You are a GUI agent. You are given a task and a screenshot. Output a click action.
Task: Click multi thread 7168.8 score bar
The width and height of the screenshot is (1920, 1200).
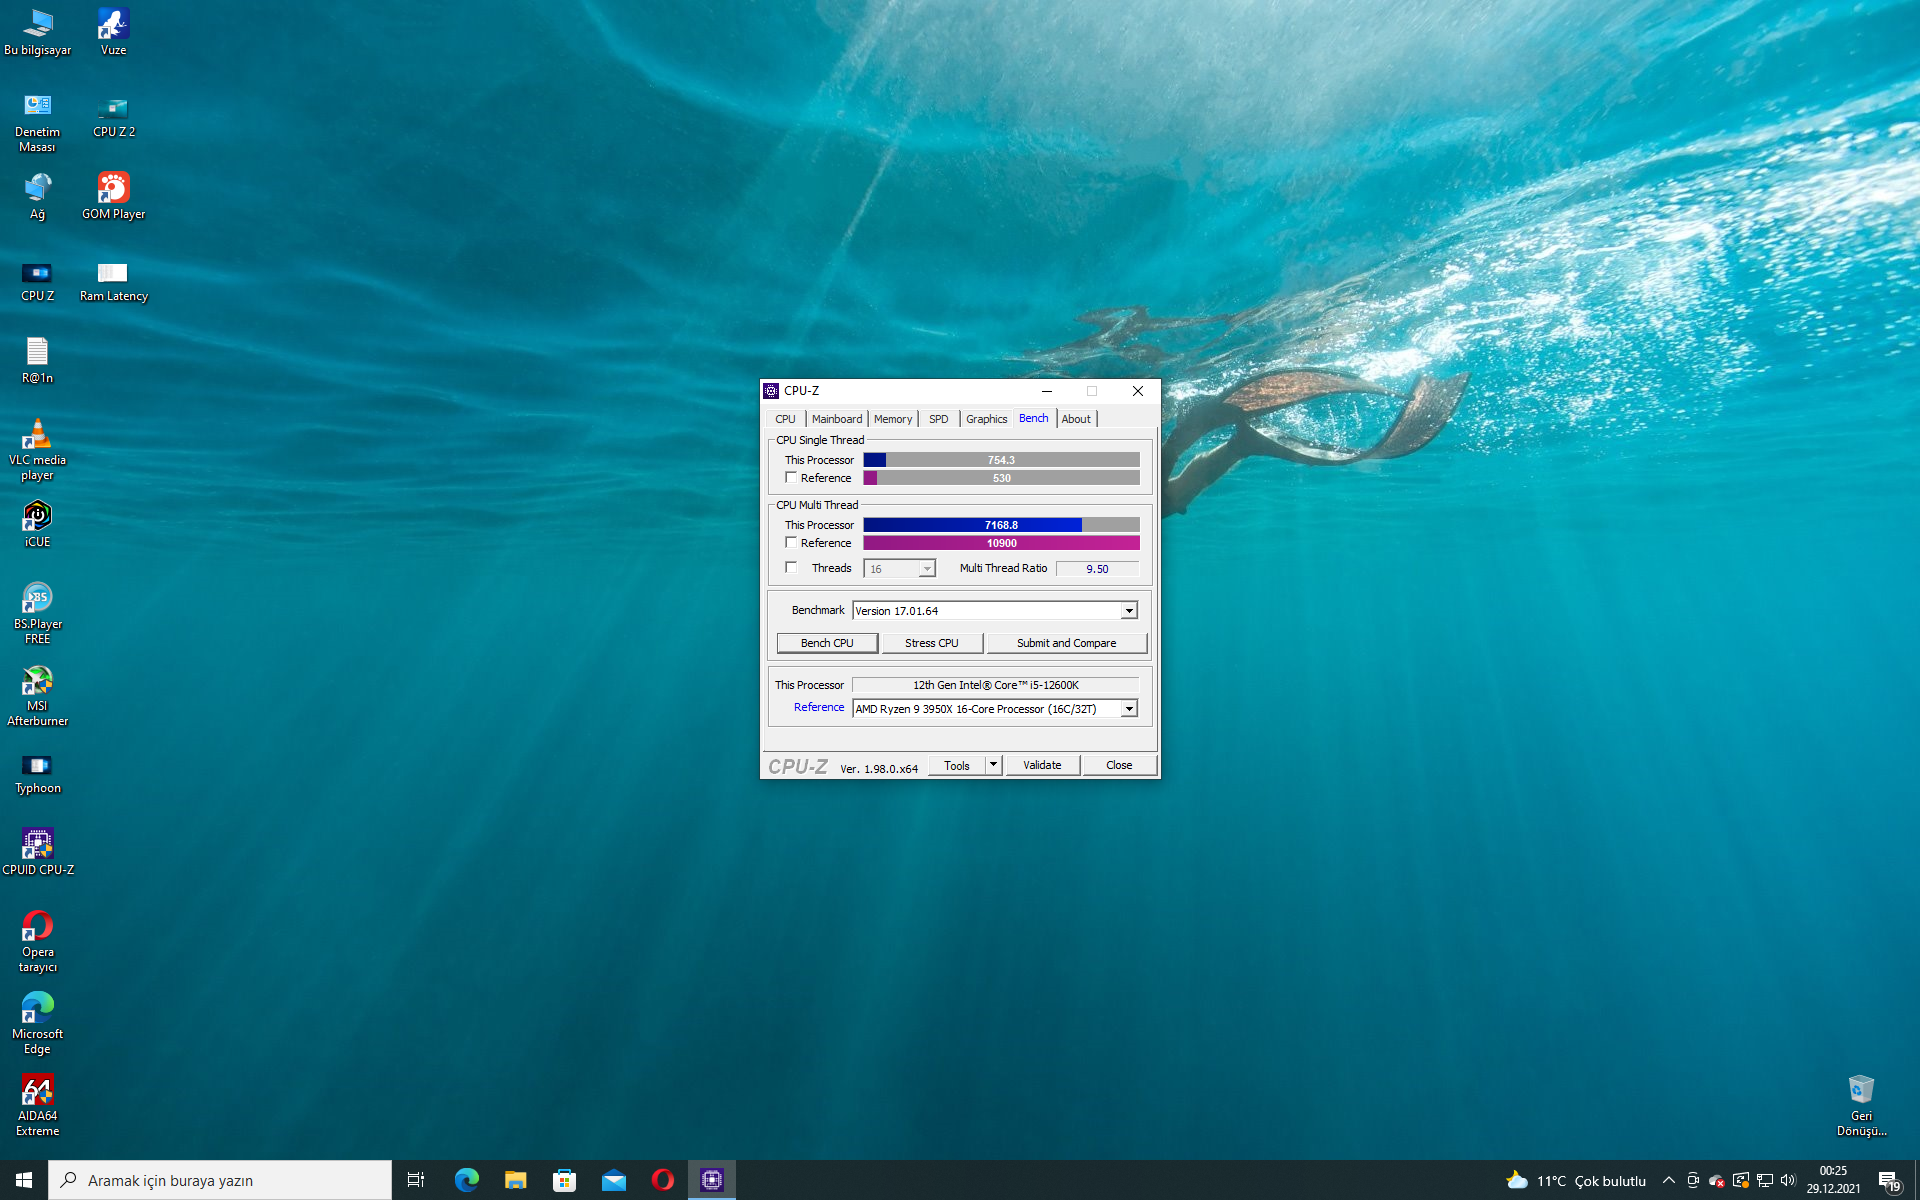click(x=1001, y=525)
